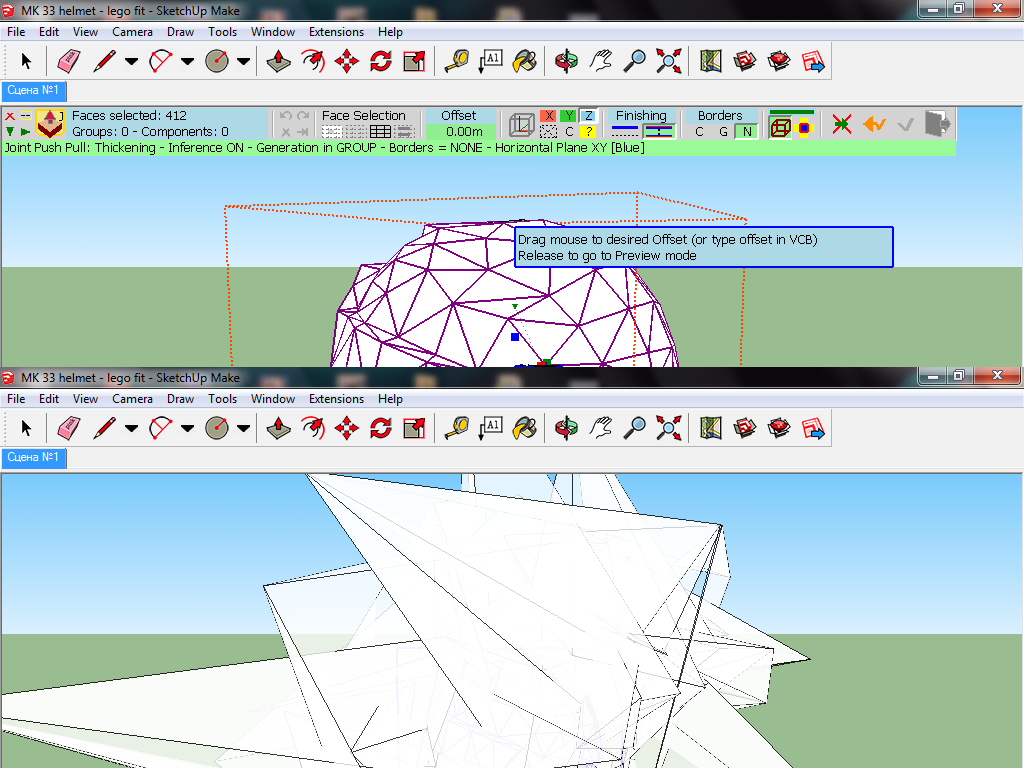Select the Paint Bucket tool in the lower window
The width and height of the screenshot is (1024, 768).
524,429
